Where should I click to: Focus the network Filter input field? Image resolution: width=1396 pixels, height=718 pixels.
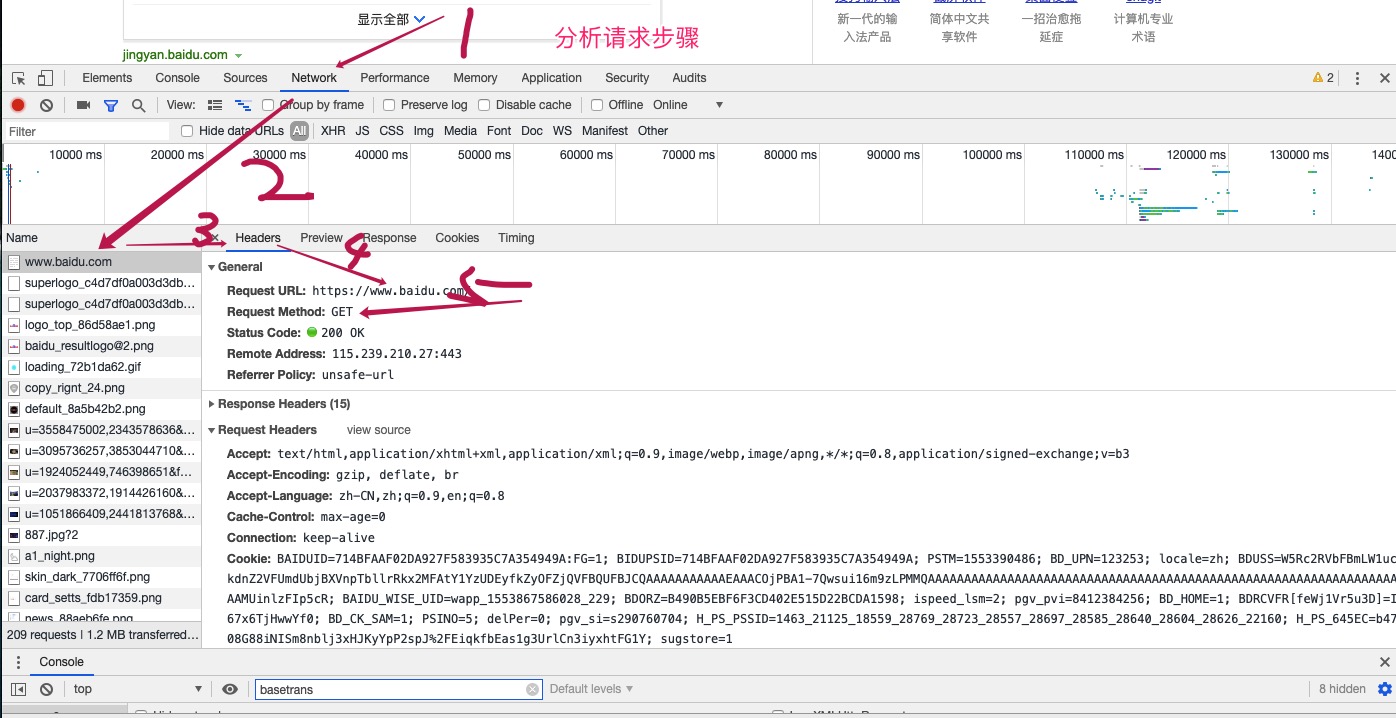coord(87,131)
